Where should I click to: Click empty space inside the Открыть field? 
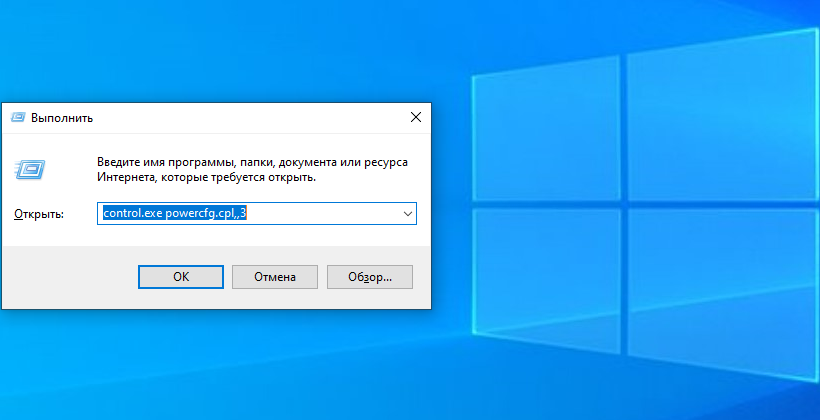click(x=320, y=214)
